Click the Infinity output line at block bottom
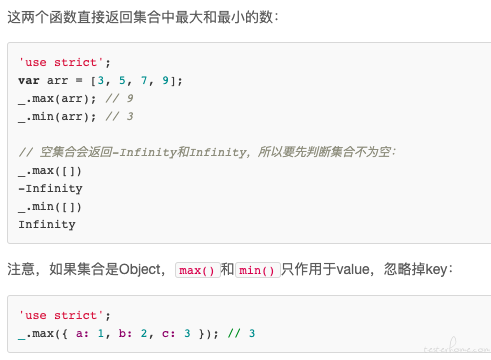This screenshot has width=491, height=360. point(47,225)
